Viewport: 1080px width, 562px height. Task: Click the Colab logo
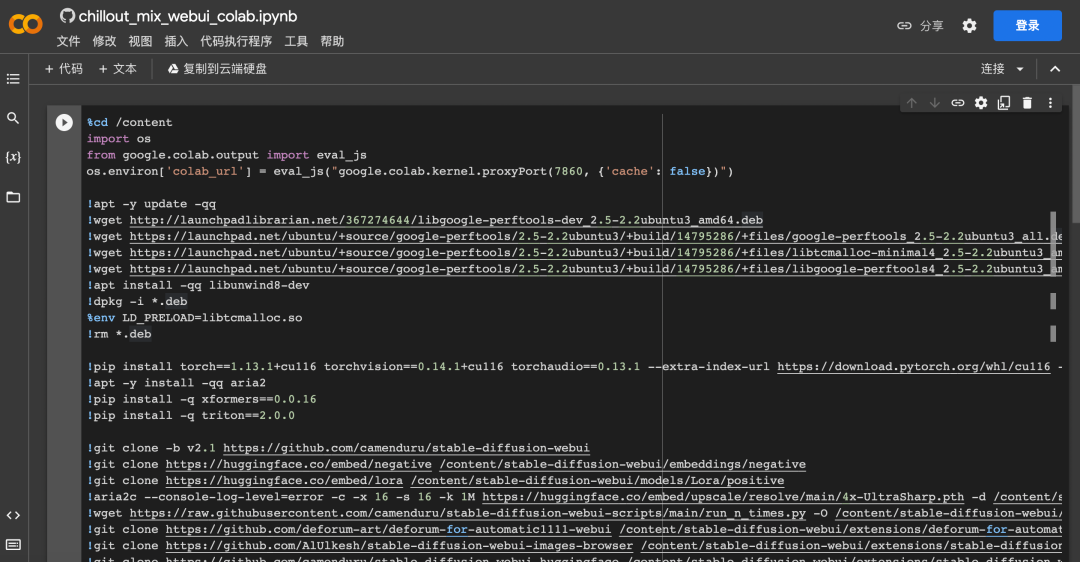[x=25, y=25]
